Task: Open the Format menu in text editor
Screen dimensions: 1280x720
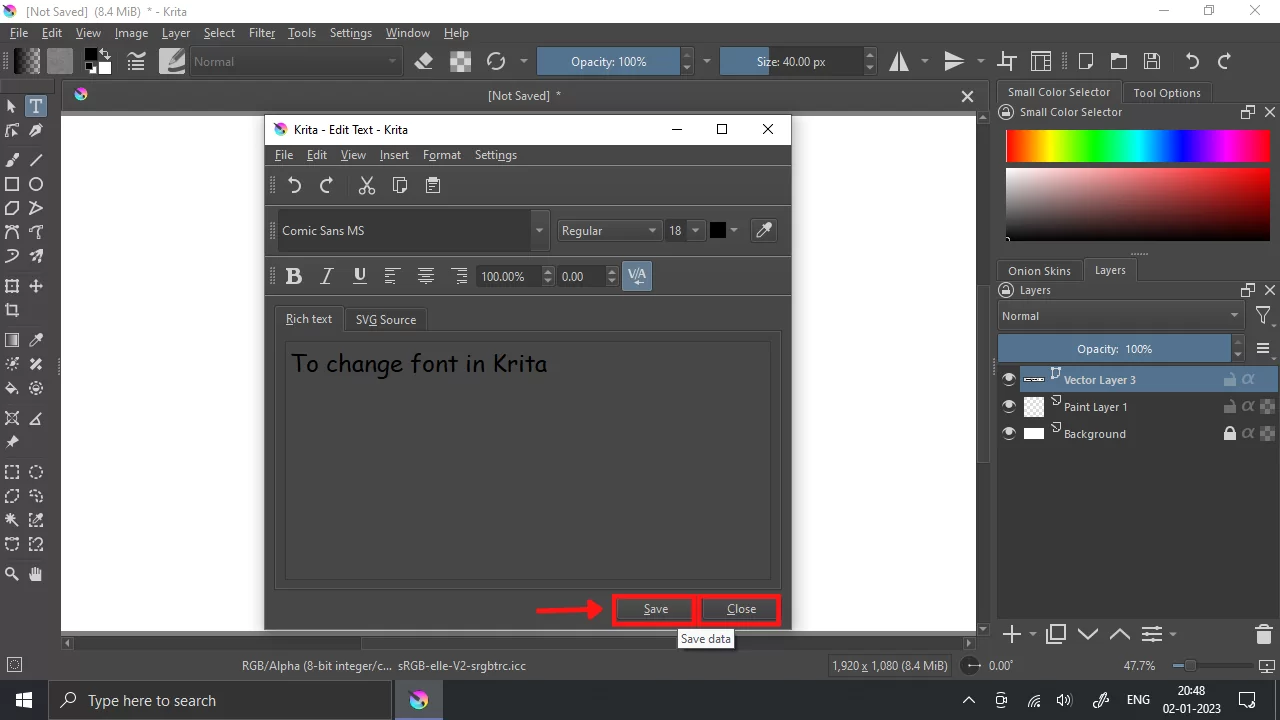Action: [x=442, y=155]
